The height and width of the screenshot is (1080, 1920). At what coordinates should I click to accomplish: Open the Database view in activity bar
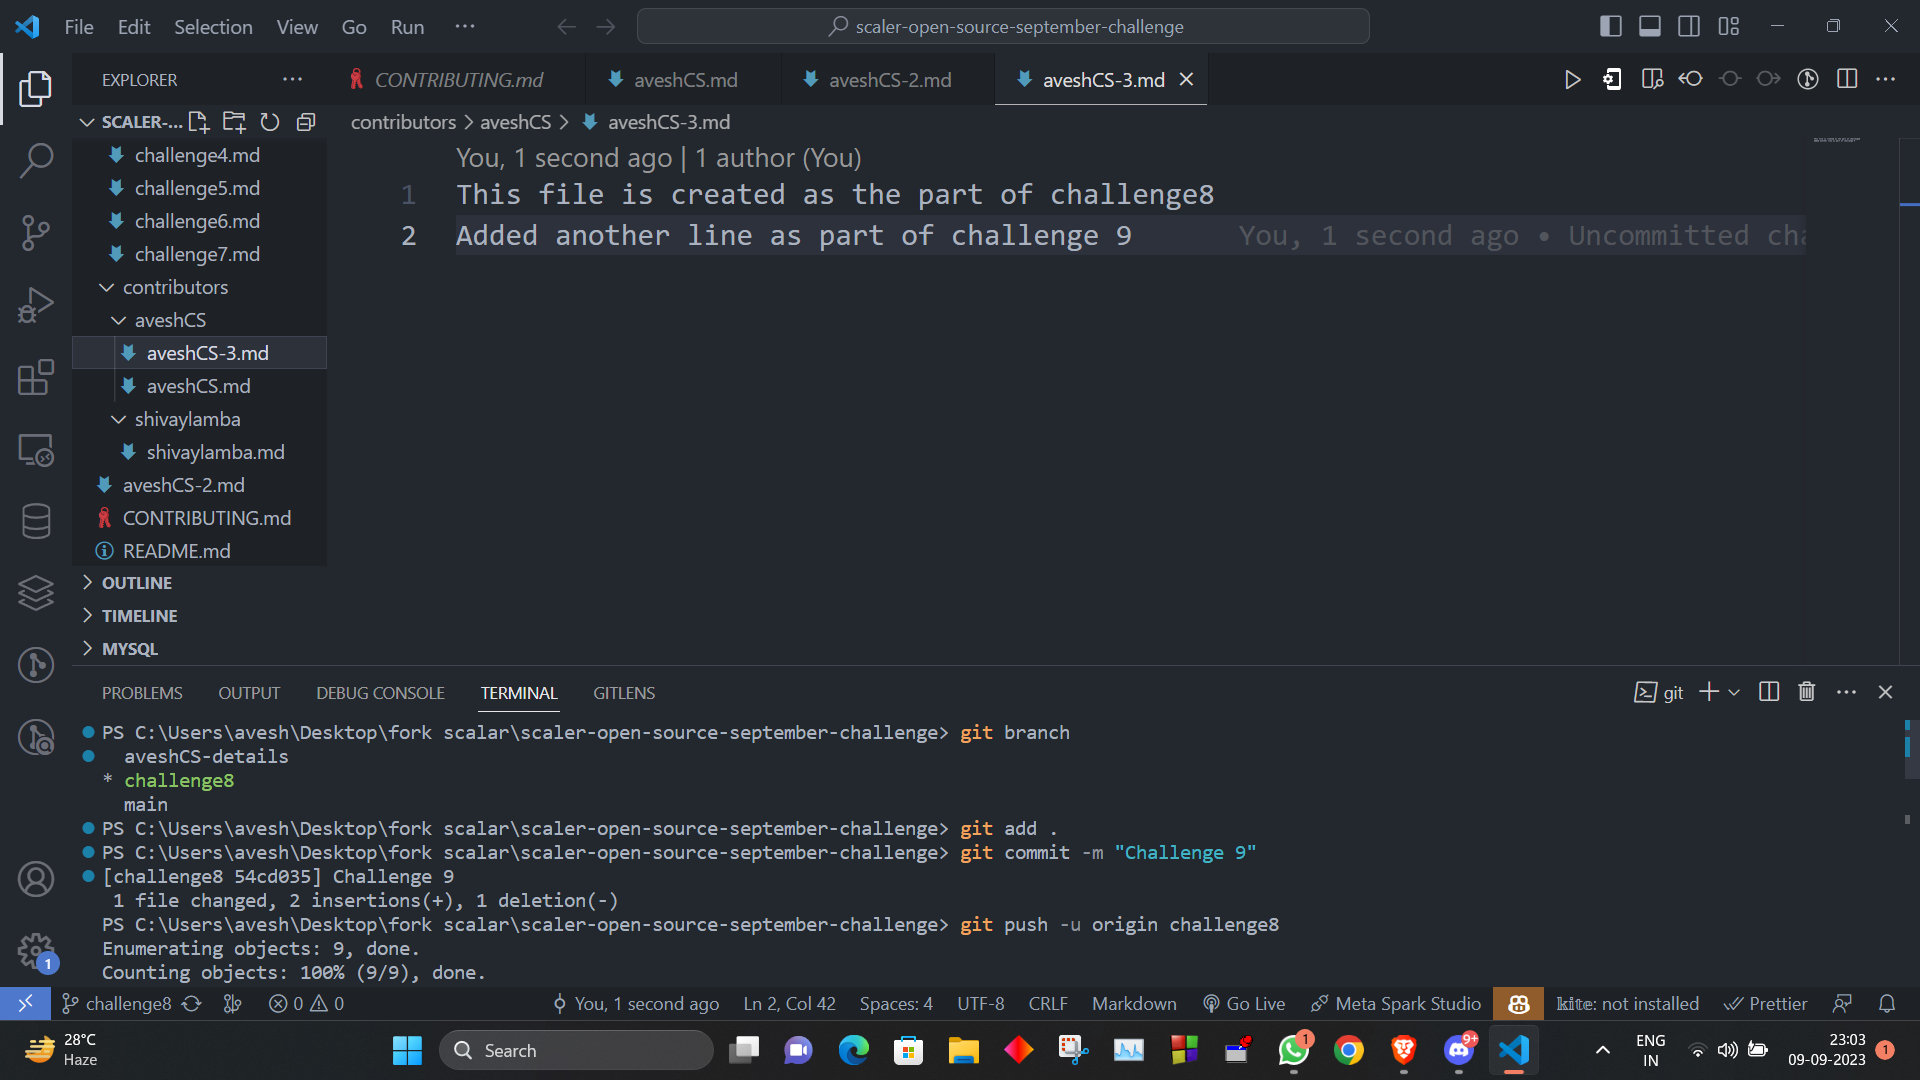pos(36,521)
